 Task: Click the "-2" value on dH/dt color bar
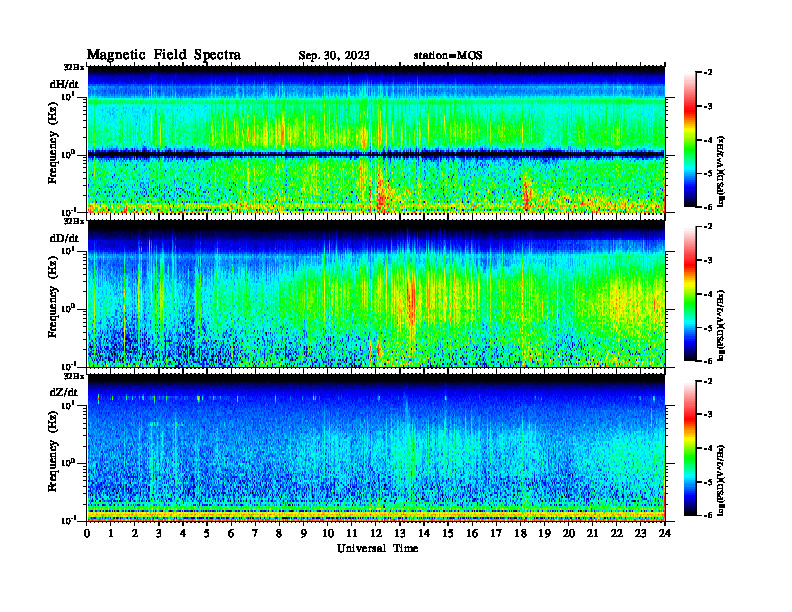(707, 73)
